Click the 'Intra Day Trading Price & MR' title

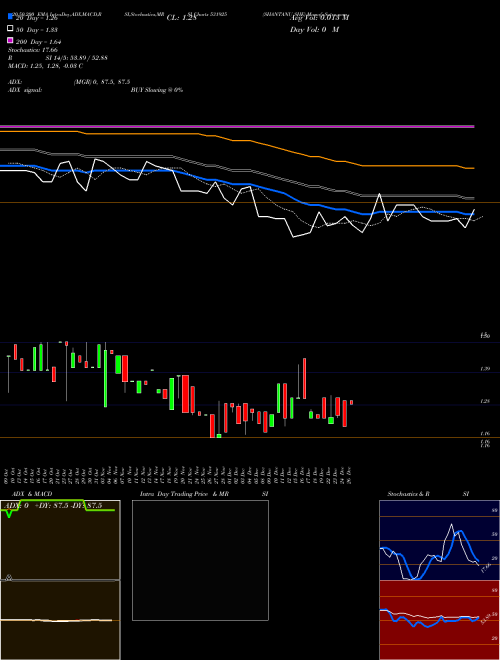click(x=184, y=494)
